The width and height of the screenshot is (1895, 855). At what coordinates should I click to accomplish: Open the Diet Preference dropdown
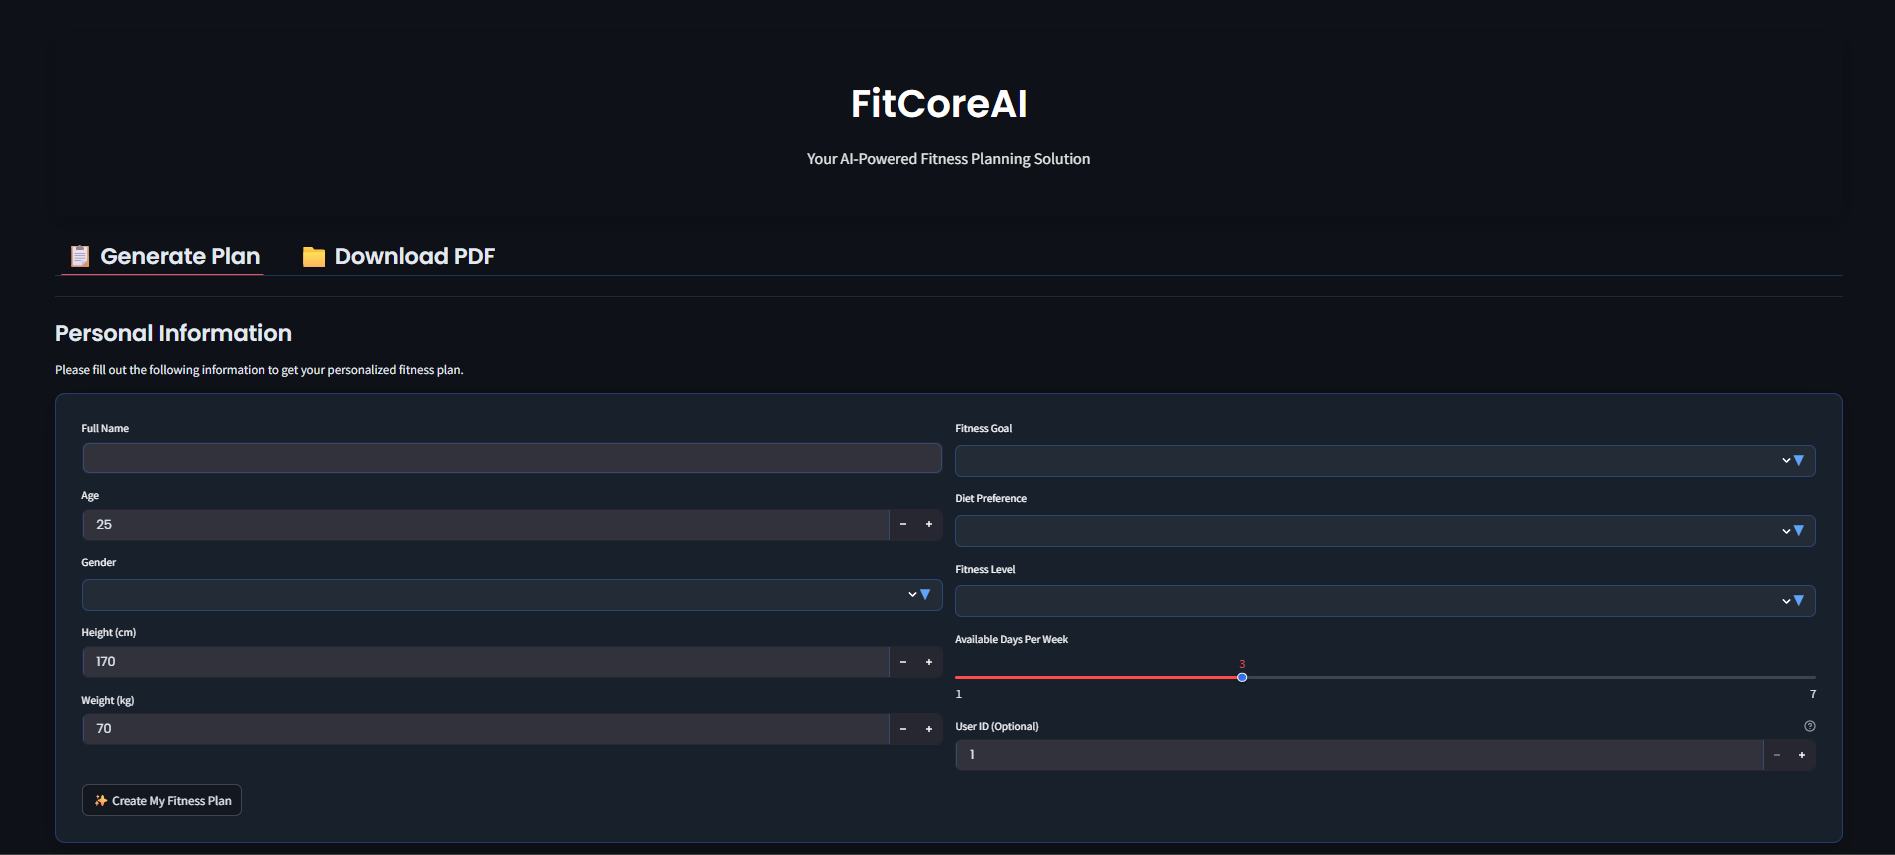[1385, 531]
